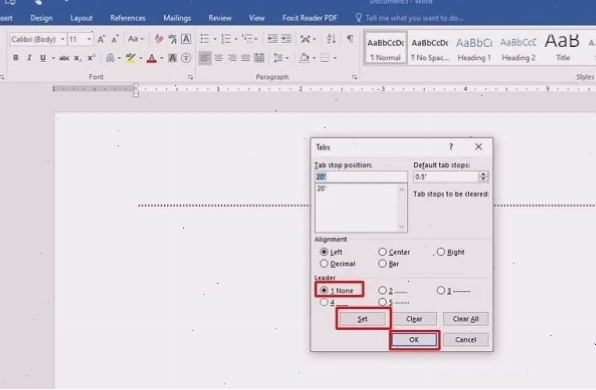The image size is (596, 390).
Task: Toggle Italic formatting
Action: coord(29,58)
